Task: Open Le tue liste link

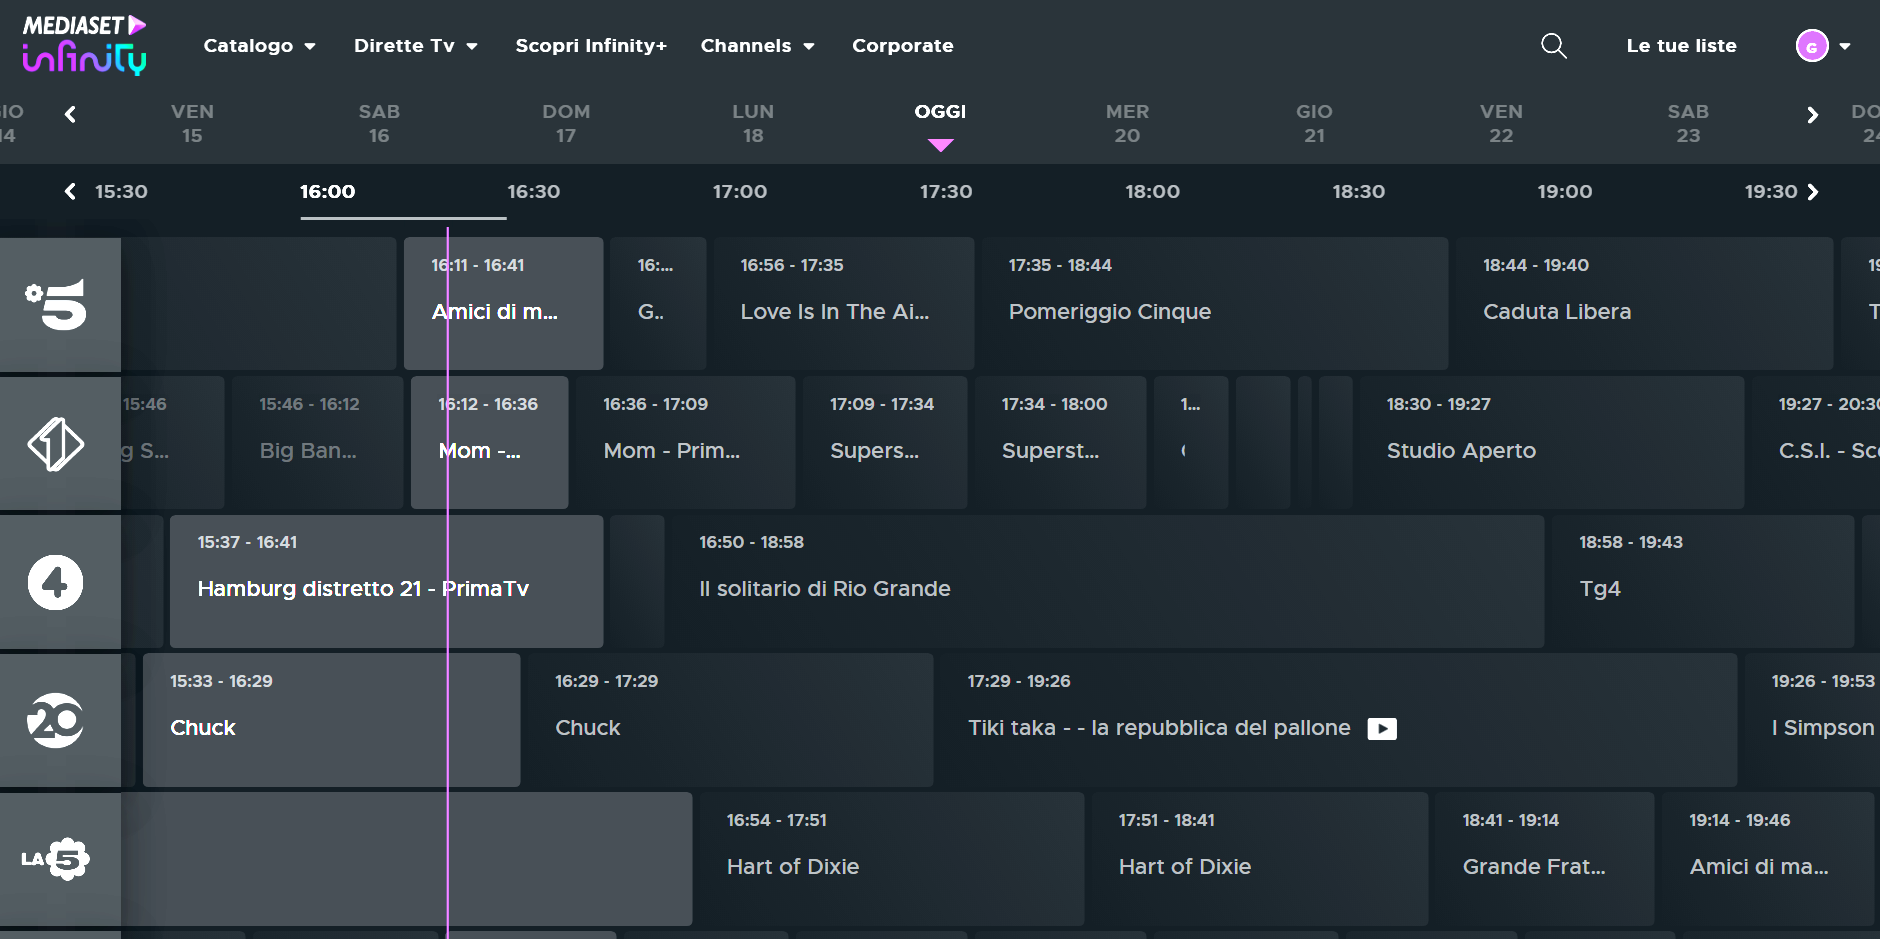Action: (x=1681, y=46)
